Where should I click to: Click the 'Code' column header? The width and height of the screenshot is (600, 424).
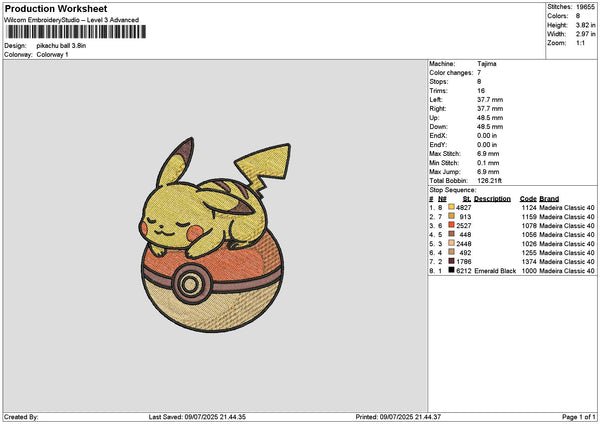pos(528,199)
